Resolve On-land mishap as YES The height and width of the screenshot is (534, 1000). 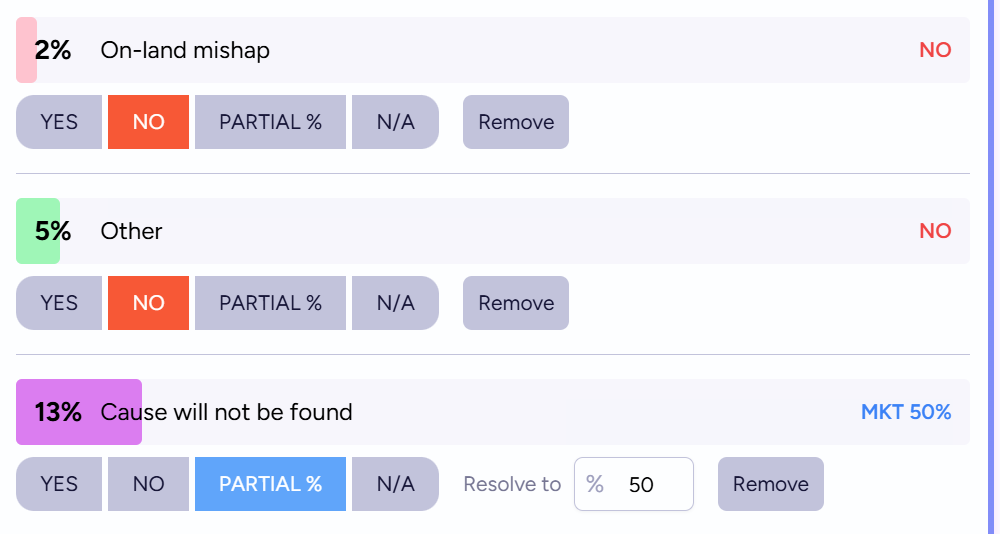pyautogui.click(x=59, y=122)
